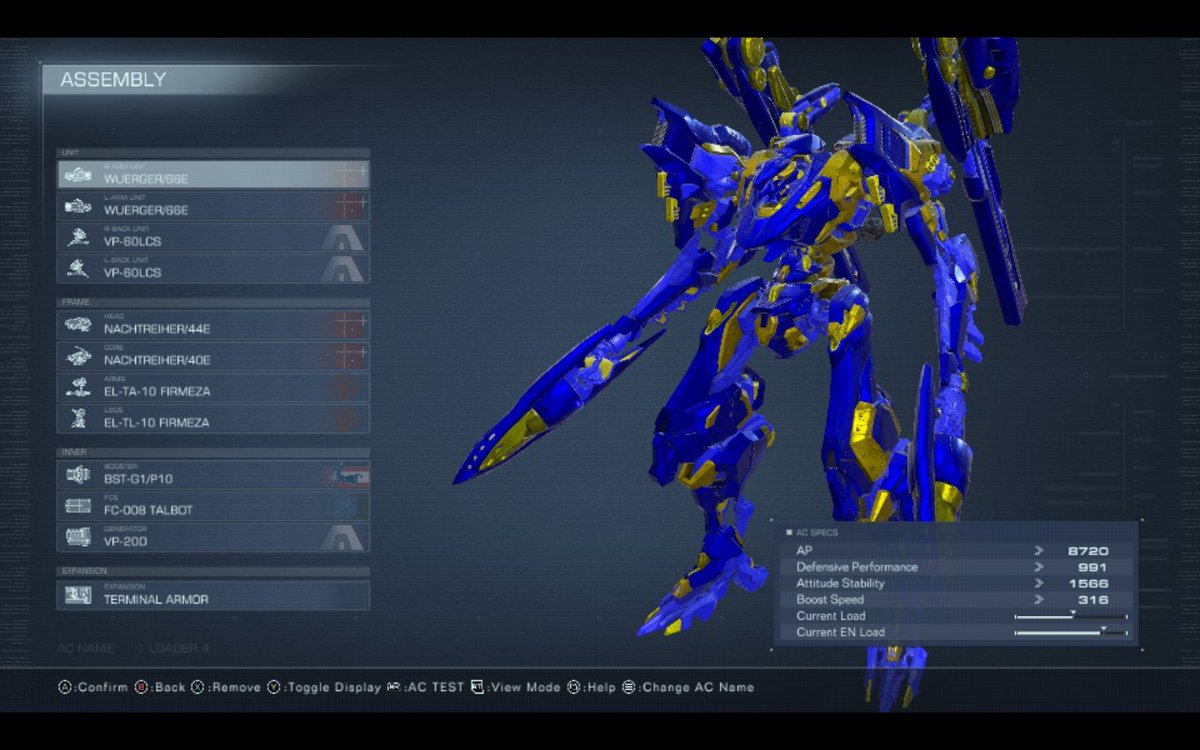This screenshot has width=1200, height=750.
Task: Click the Boost Speed value 316
Action: 1093,599
